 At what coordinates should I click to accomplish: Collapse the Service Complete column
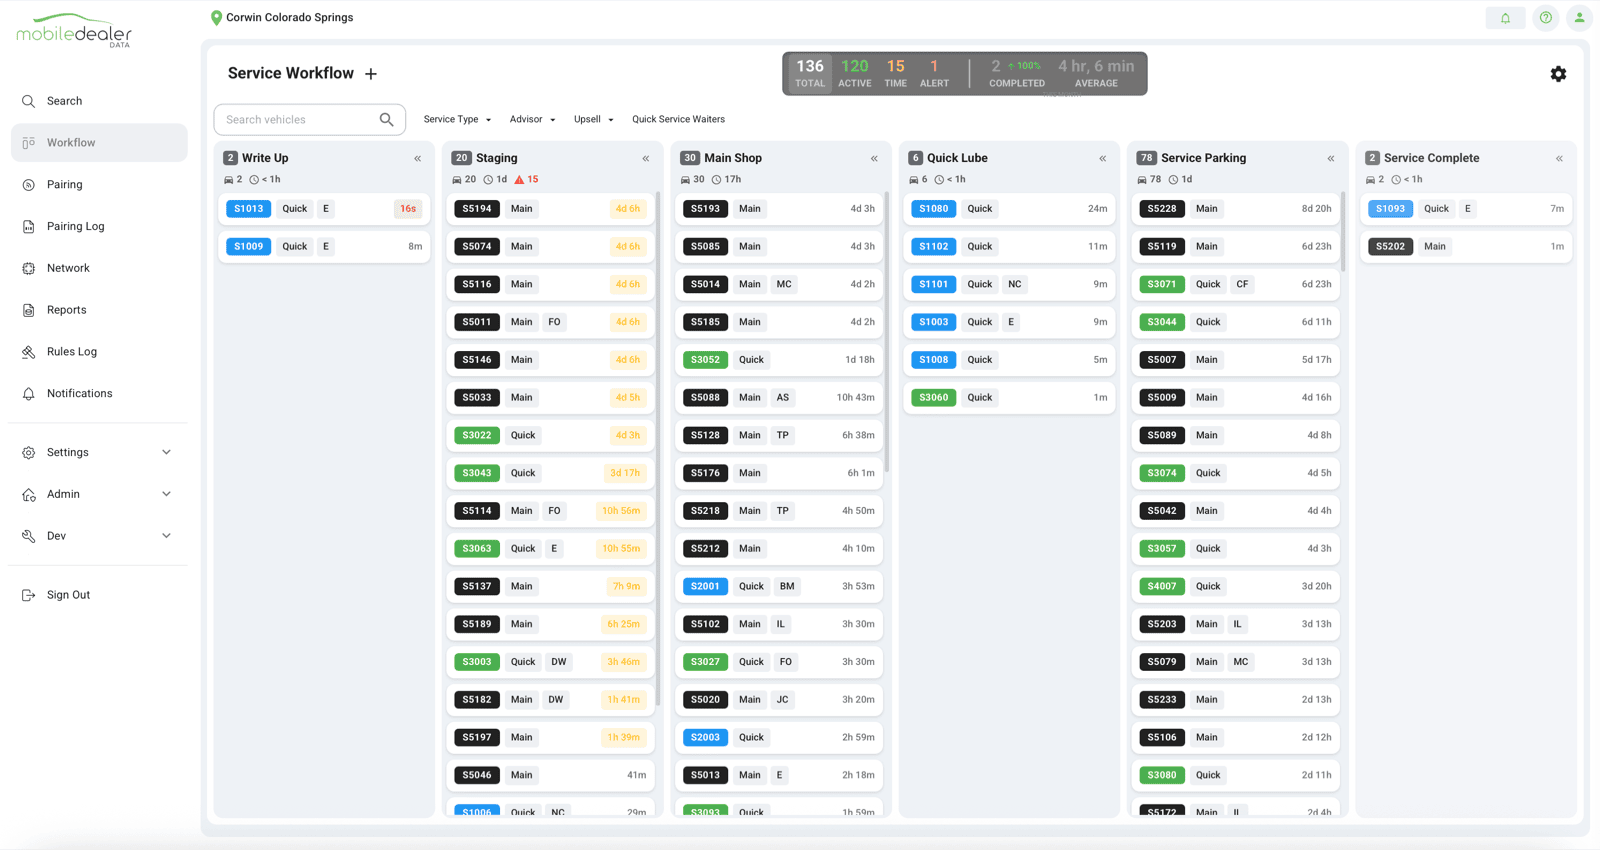click(1559, 158)
